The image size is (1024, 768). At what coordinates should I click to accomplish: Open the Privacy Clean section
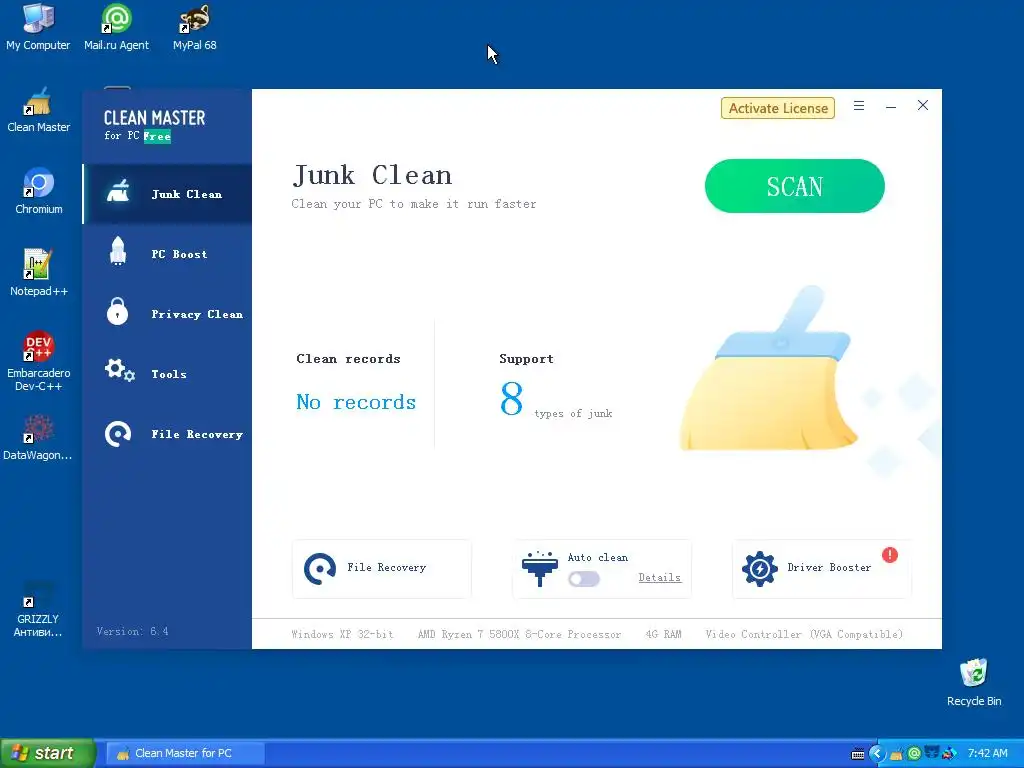coord(168,314)
